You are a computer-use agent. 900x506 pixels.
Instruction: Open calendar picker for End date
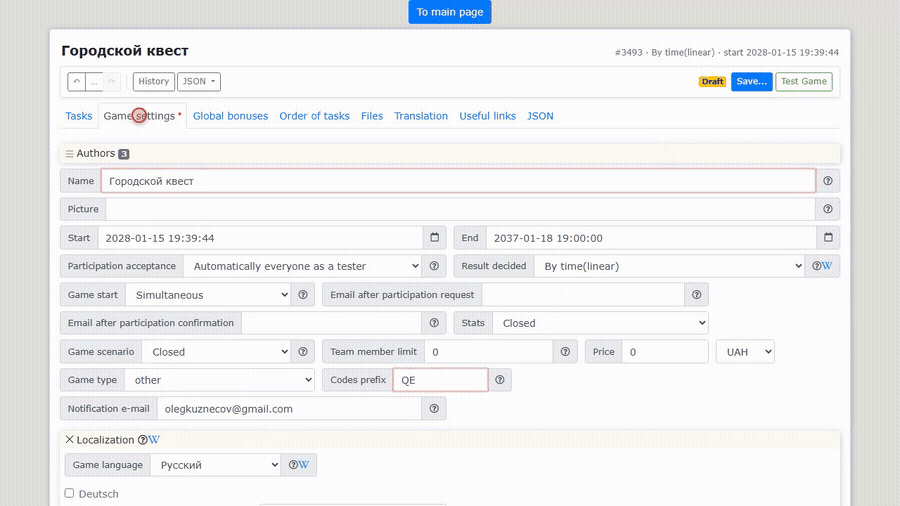coord(828,238)
